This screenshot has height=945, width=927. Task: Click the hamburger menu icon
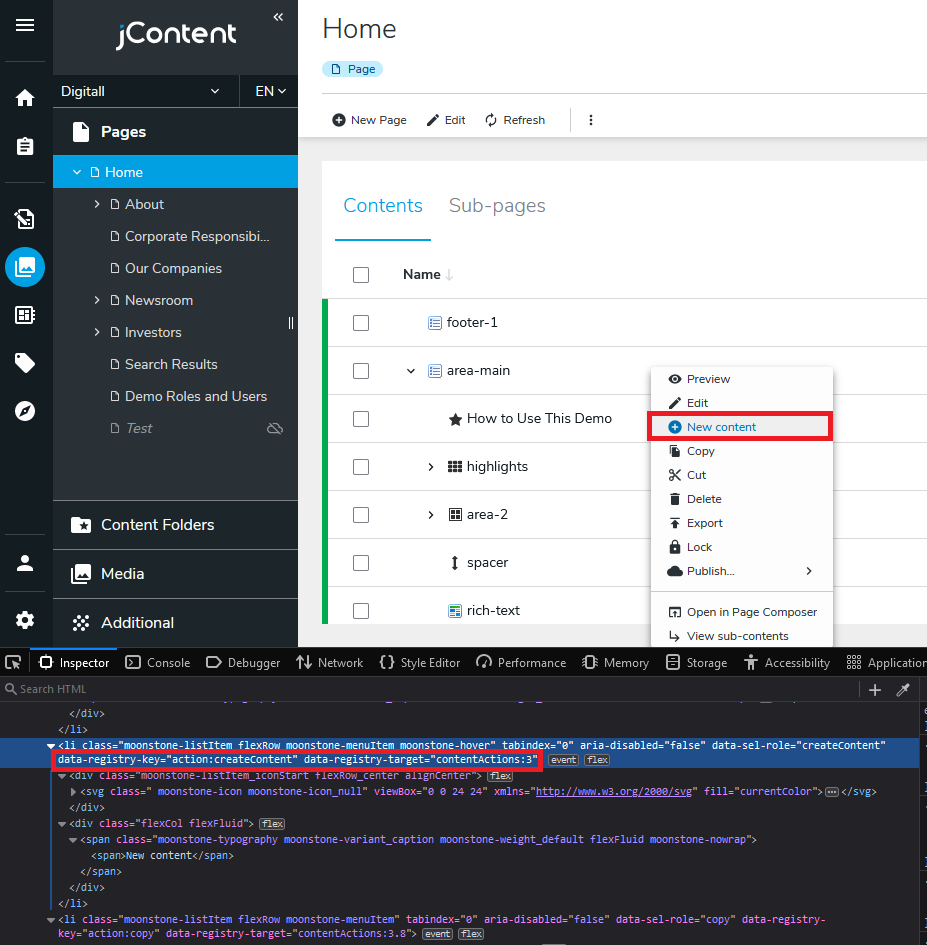click(25, 25)
